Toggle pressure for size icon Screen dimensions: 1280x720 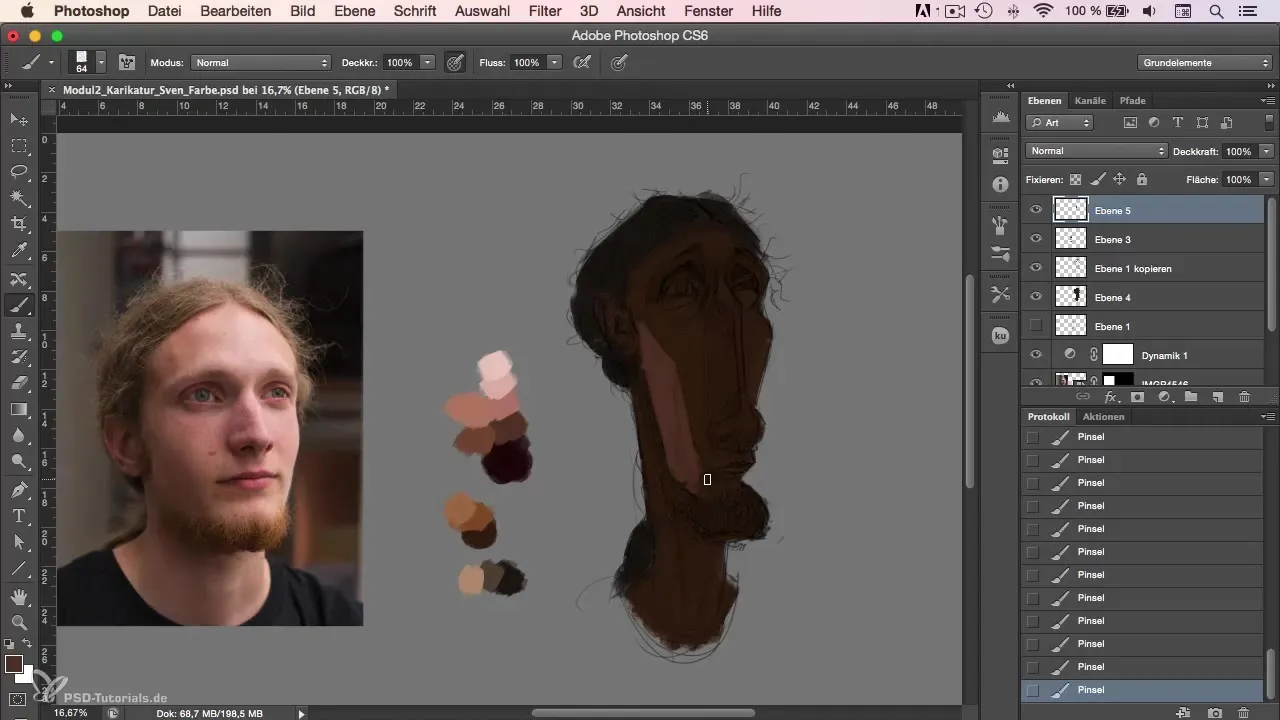tap(619, 62)
